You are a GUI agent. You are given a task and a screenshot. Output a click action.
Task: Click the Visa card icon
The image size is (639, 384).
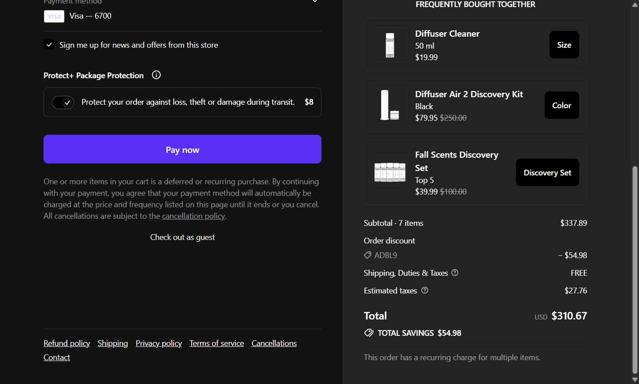coord(54,16)
